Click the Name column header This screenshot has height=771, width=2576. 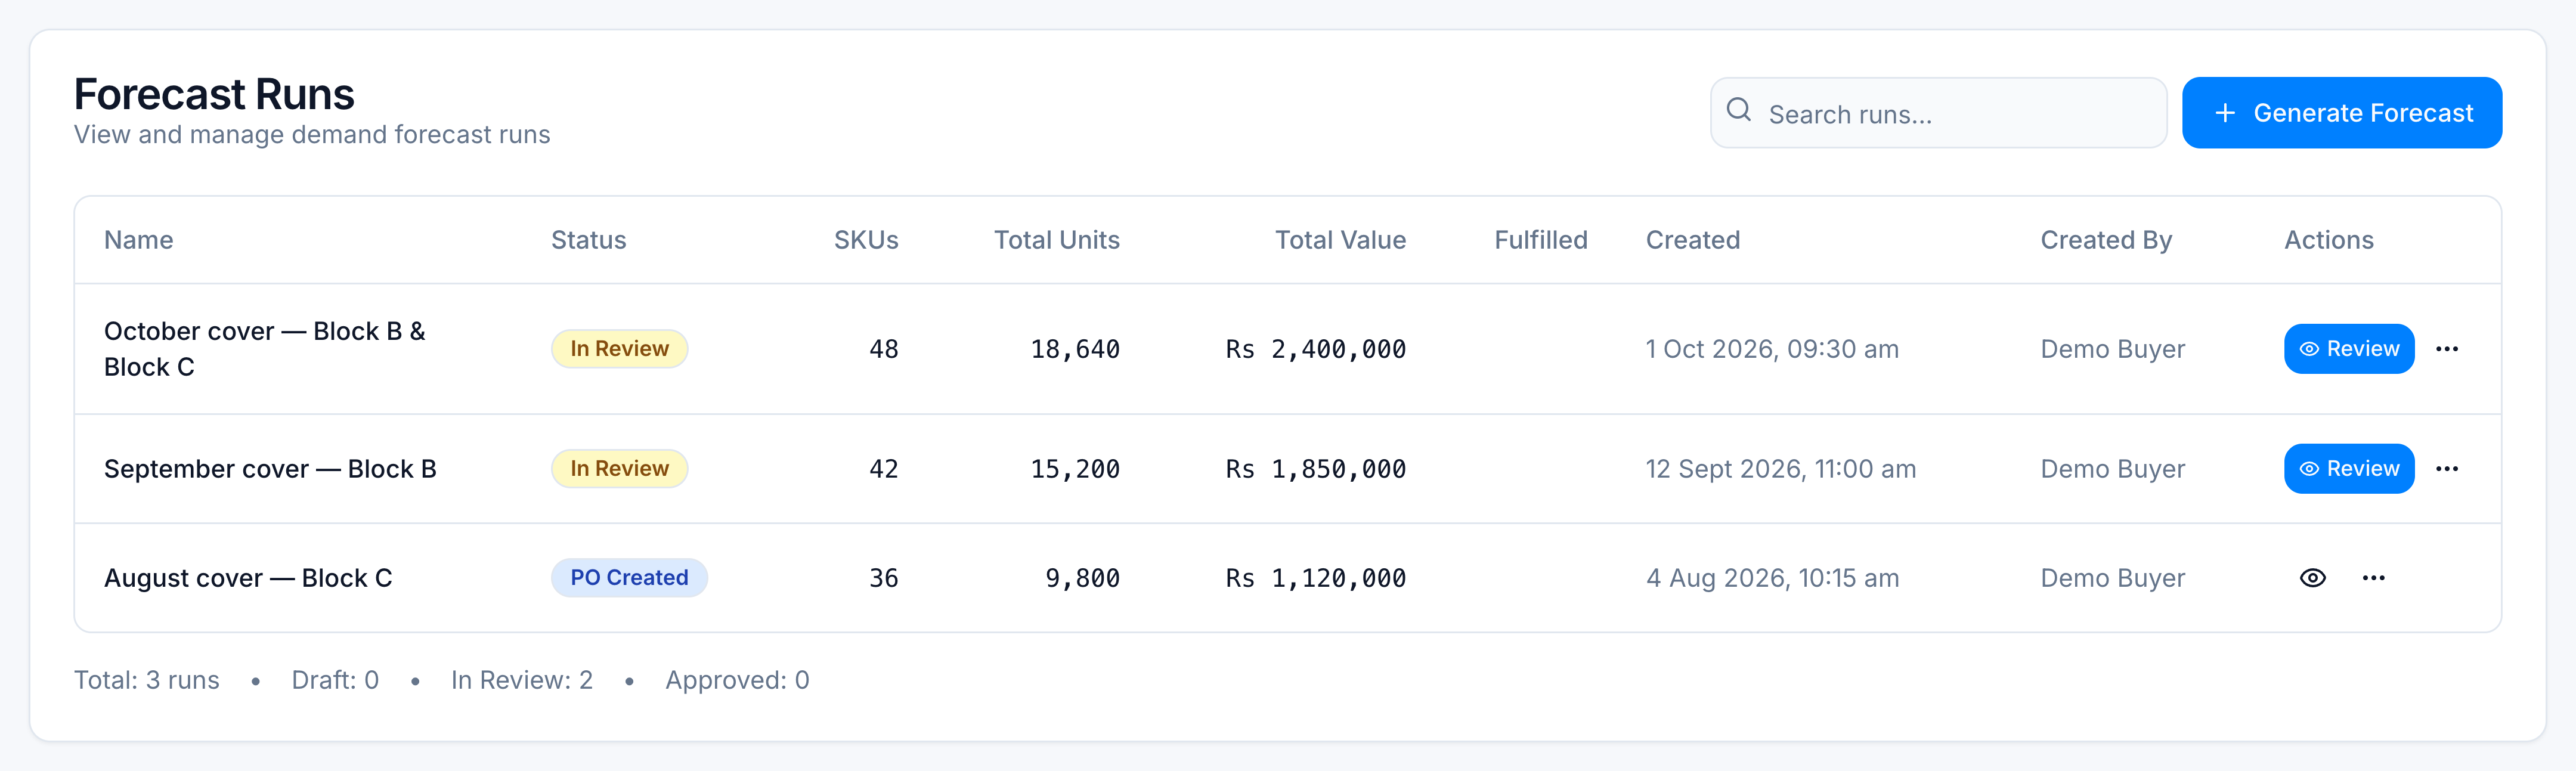pyautogui.click(x=139, y=240)
